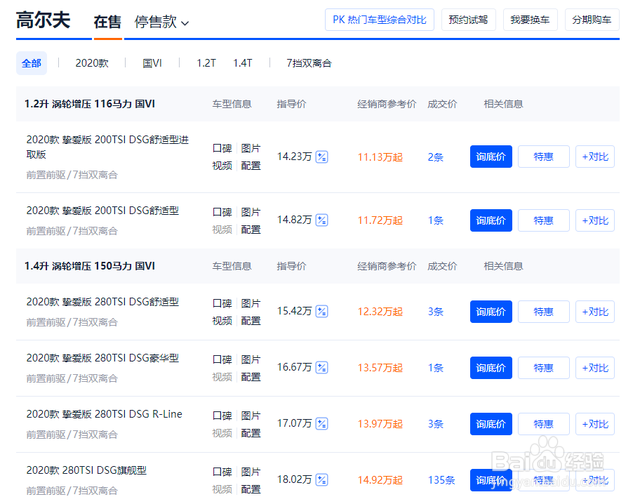This screenshot has width=640, height=504.
Task: Add 280TSI DSG豪华型 to 对比
Action: pyautogui.click(x=595, y=368)
